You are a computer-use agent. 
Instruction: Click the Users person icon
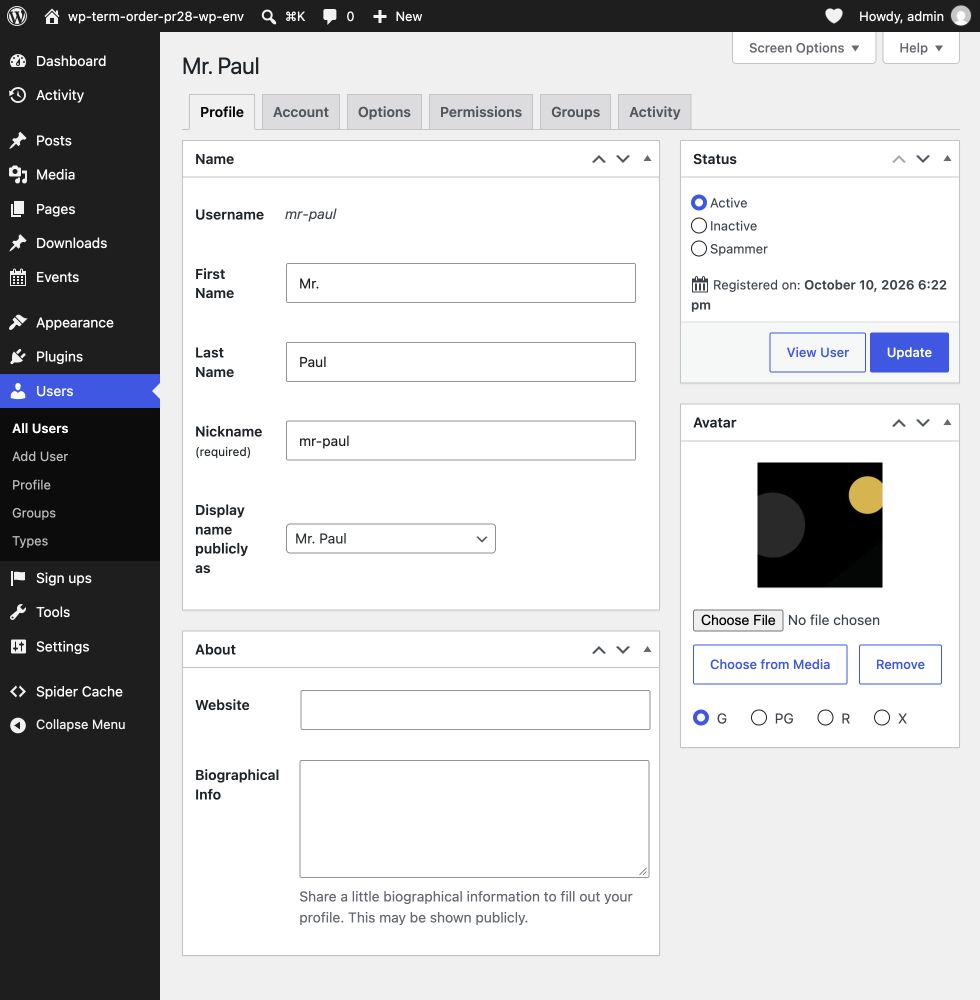(x=18, y=391)
